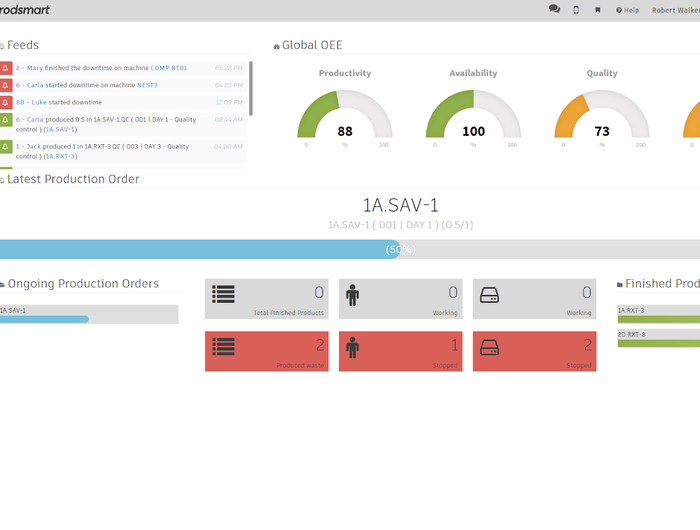
Task: Open machine link NEST3
Action: click(147, 85)
